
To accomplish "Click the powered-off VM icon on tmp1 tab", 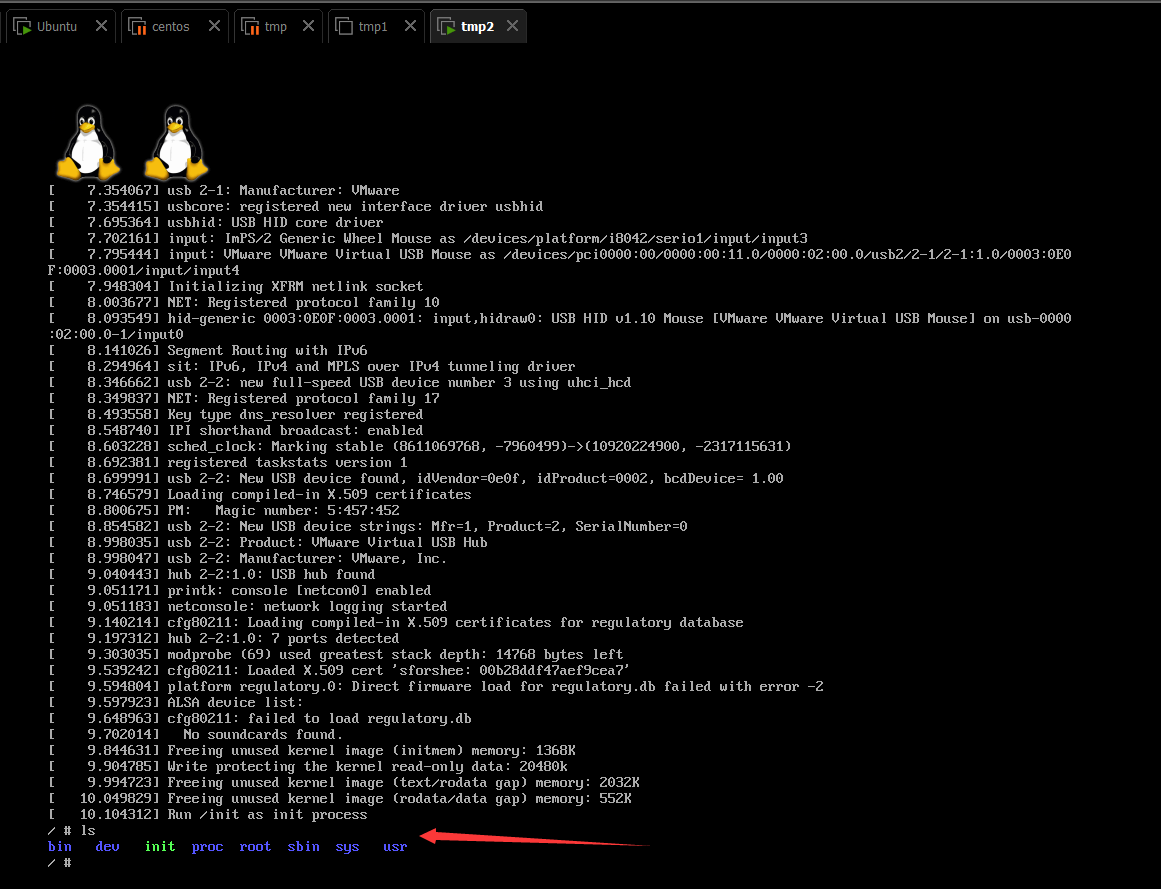I will point(343,27).
